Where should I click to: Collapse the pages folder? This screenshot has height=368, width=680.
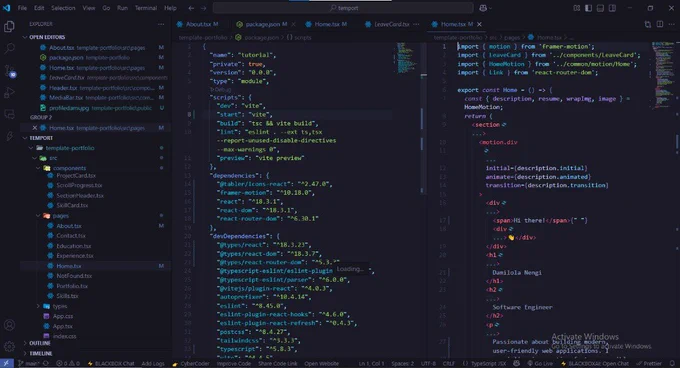pyautogui.click(x=61, y=215)
